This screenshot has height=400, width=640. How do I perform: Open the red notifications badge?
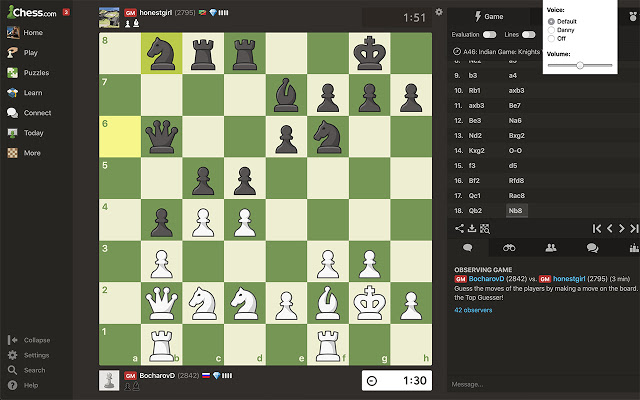pyautogui.click(x=66, y=12)
